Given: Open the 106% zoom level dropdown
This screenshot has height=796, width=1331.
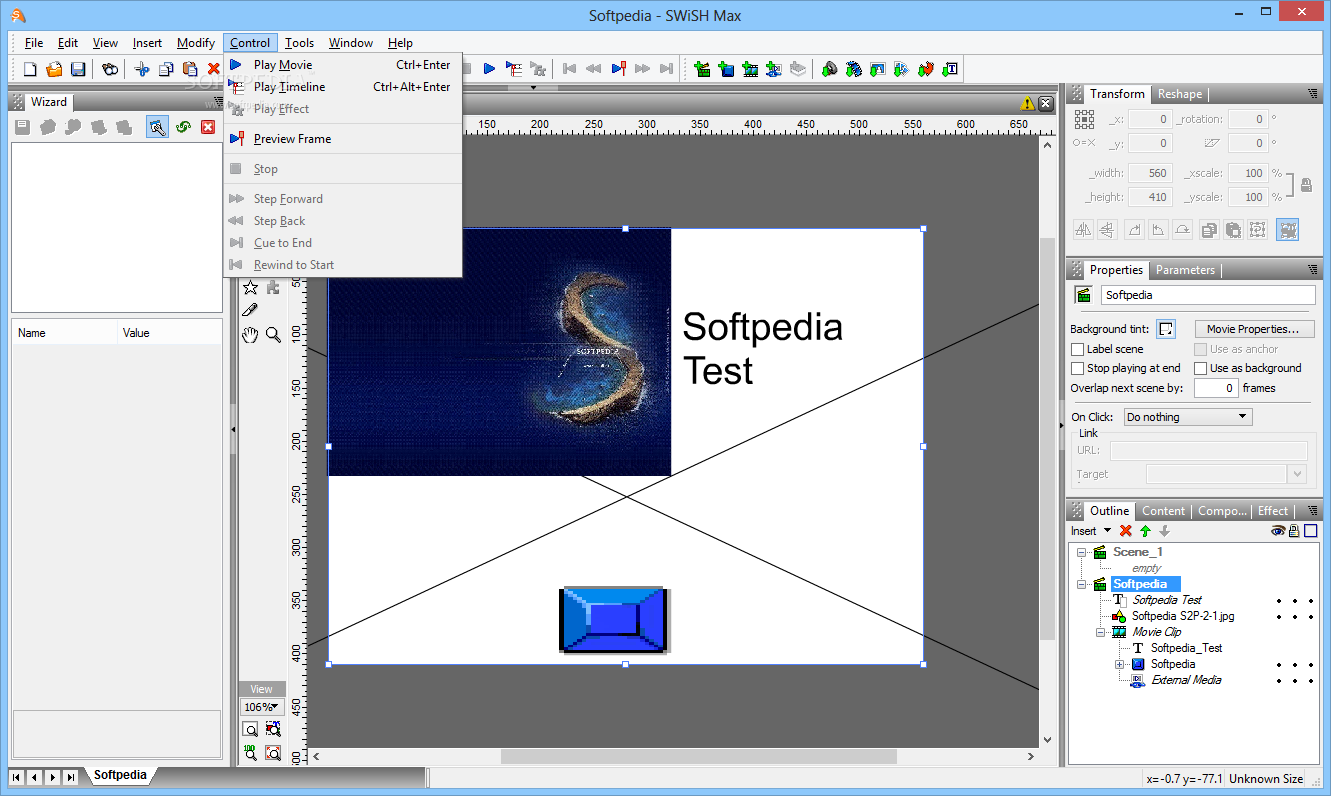Looking at the screenshot, I should click(261, 707).
